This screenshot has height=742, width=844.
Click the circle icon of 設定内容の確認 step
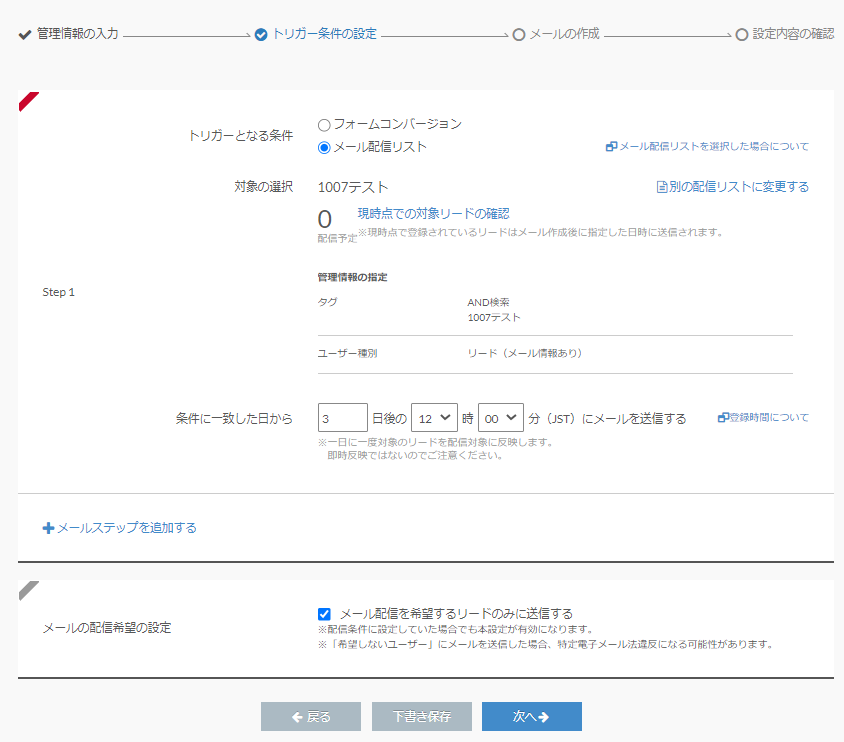741,34
